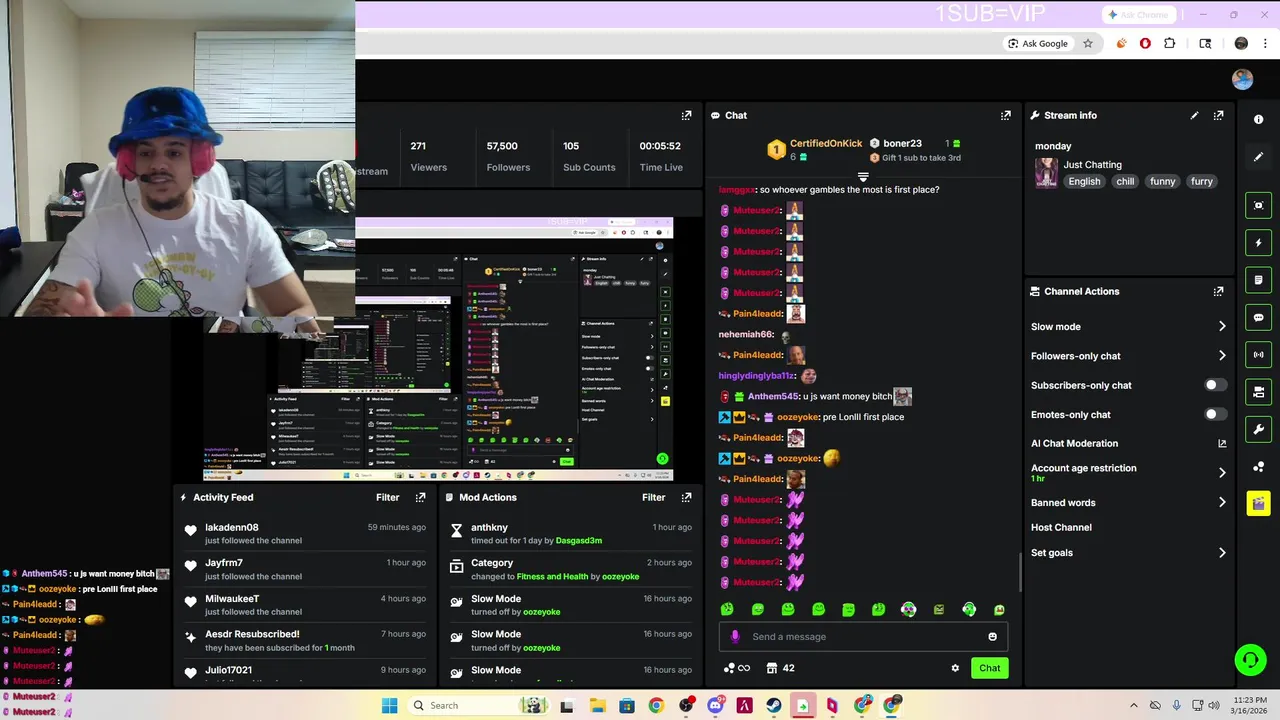The image size is (1280, 720).
Task: Pop out the Activity Feed panel
Action: pyautogui.click(x=420, y=497)
